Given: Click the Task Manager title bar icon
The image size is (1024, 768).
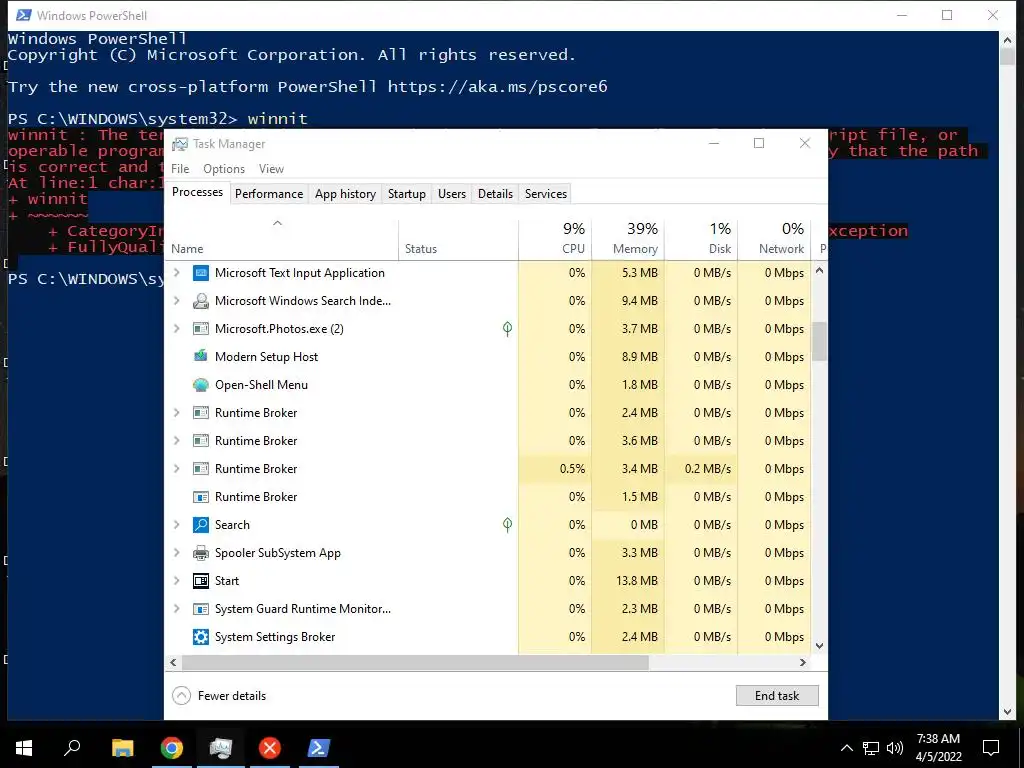Looking at the screenshot, I should (180, 144).
